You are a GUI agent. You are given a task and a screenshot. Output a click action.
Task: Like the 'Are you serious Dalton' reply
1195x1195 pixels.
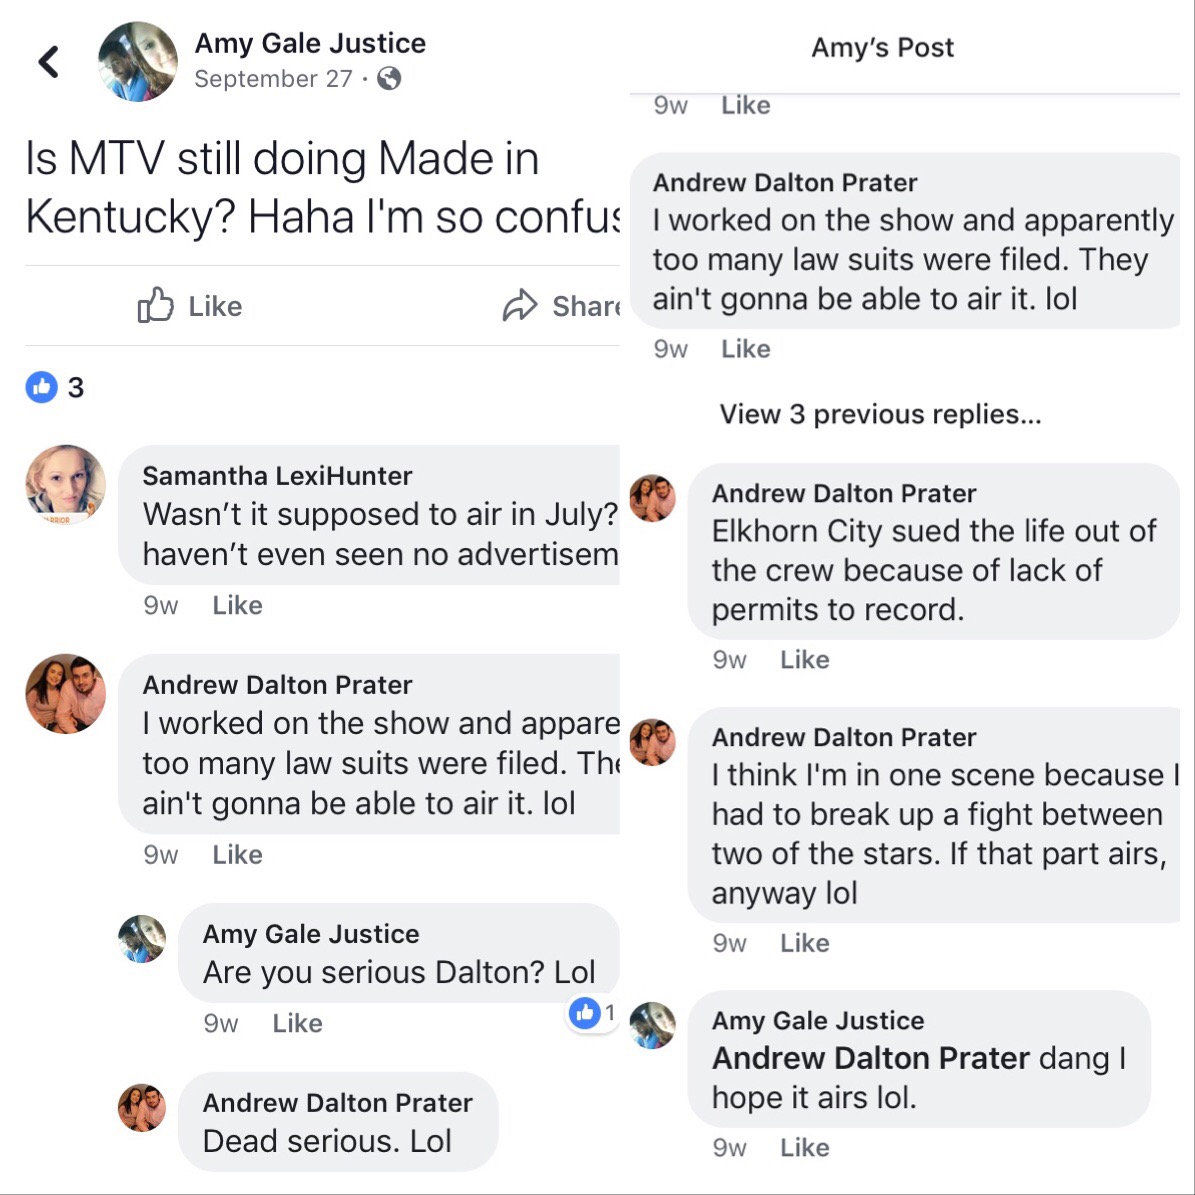pyautogui.click(x=297, y=1023)
